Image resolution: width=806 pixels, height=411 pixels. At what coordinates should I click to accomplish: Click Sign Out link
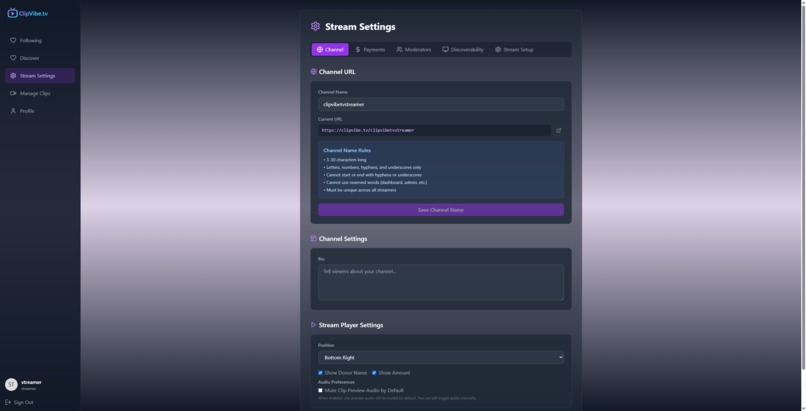click(20, 402)
